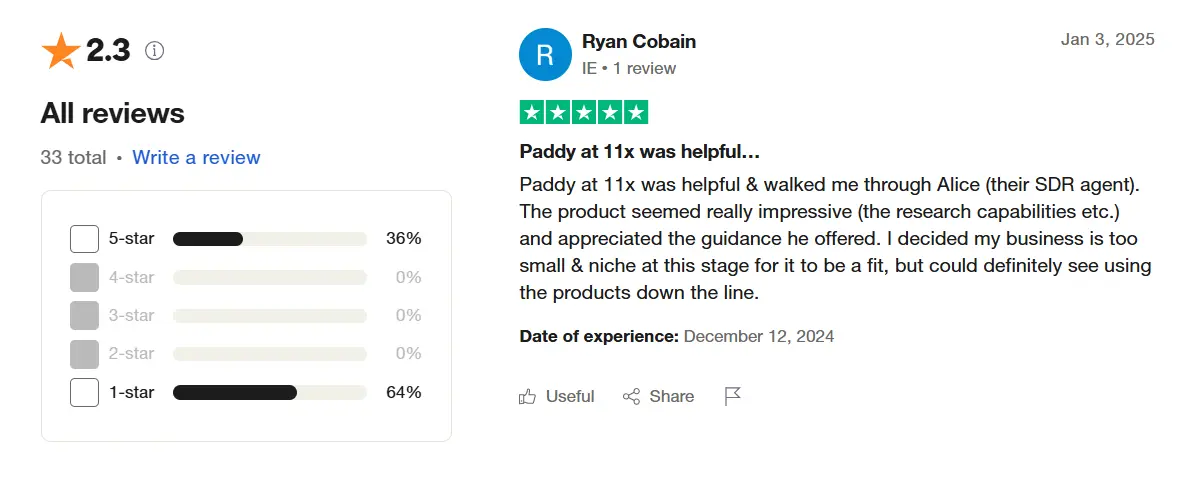
Task: Click the Share button label
Action: click(x=672, y=397)
